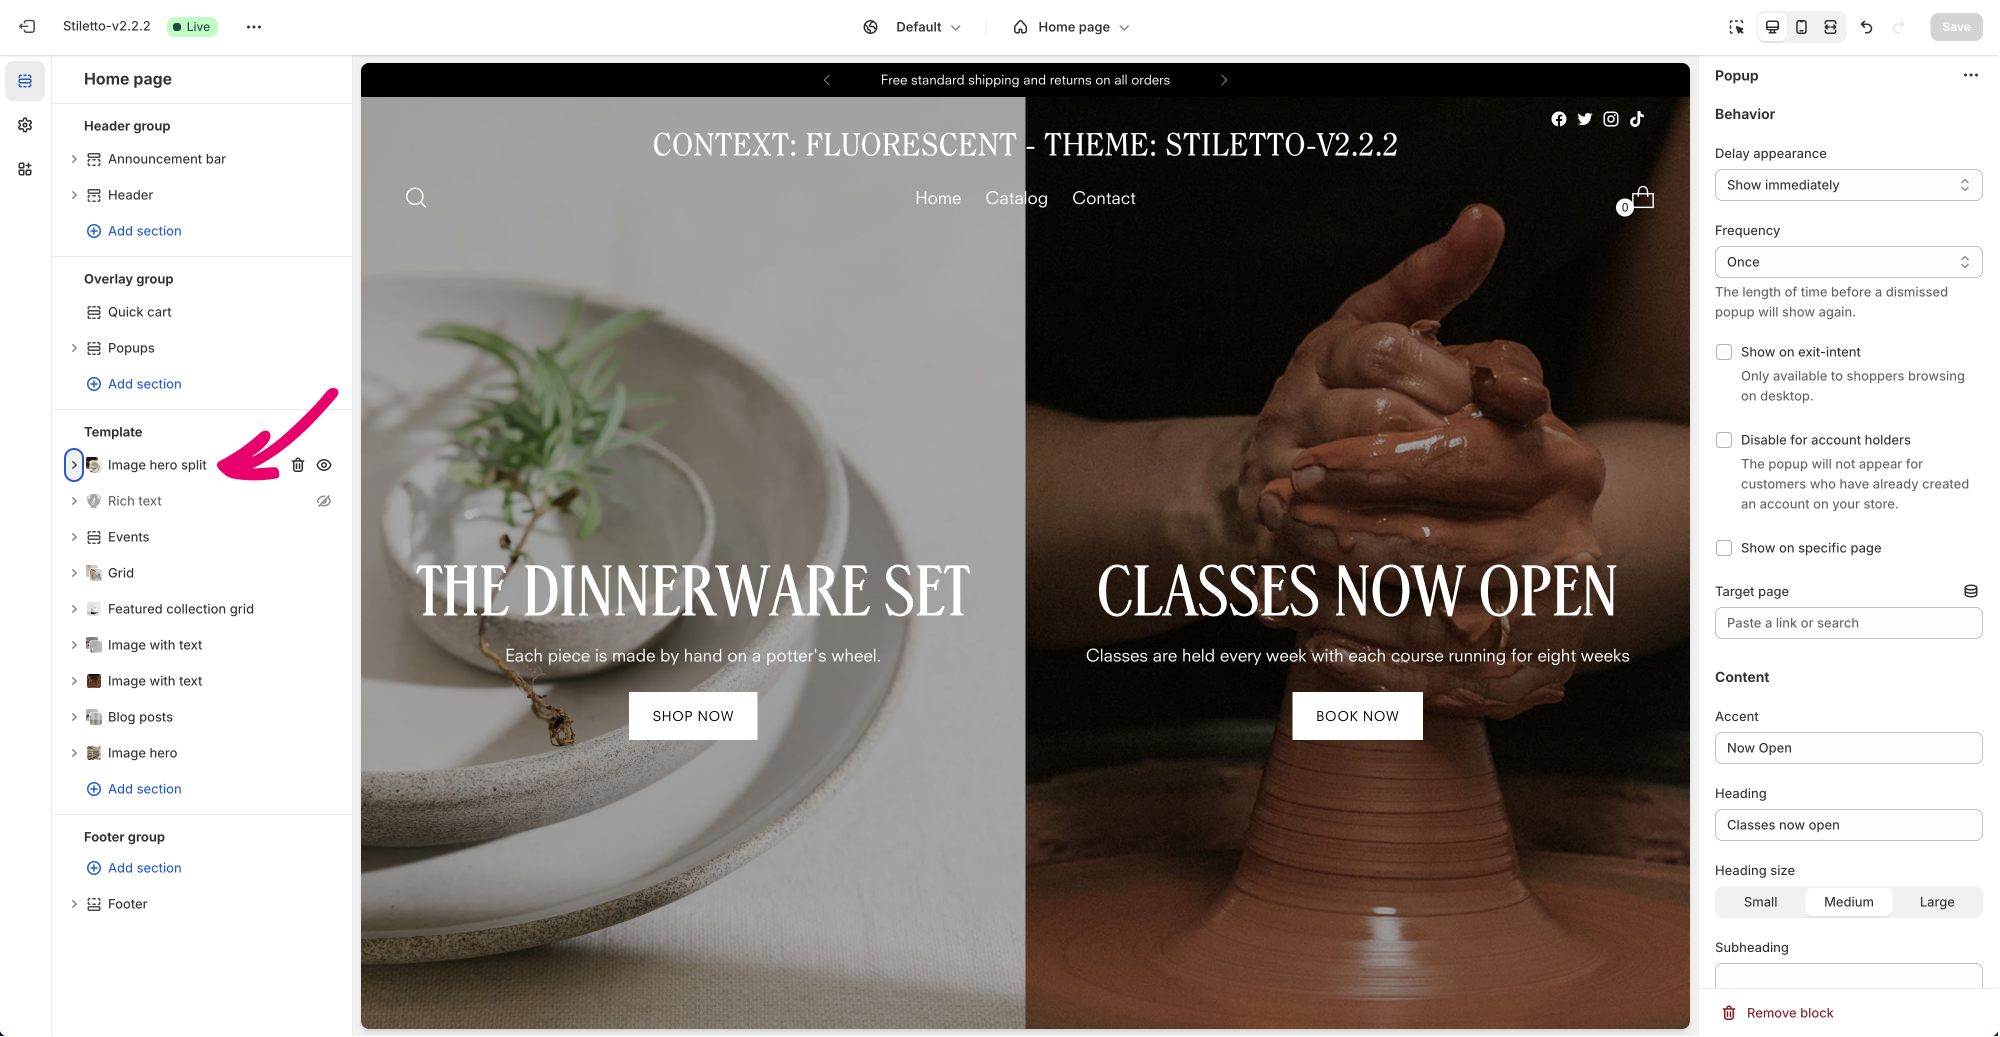Expand the Popups section tree
Image resolution: width=2000 pixels, height=1037 pixels.
[74, 348]
